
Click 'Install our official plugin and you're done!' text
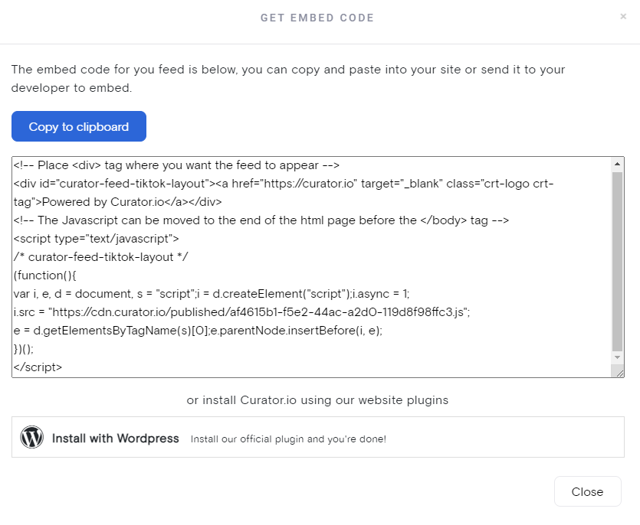click(288, 439)
